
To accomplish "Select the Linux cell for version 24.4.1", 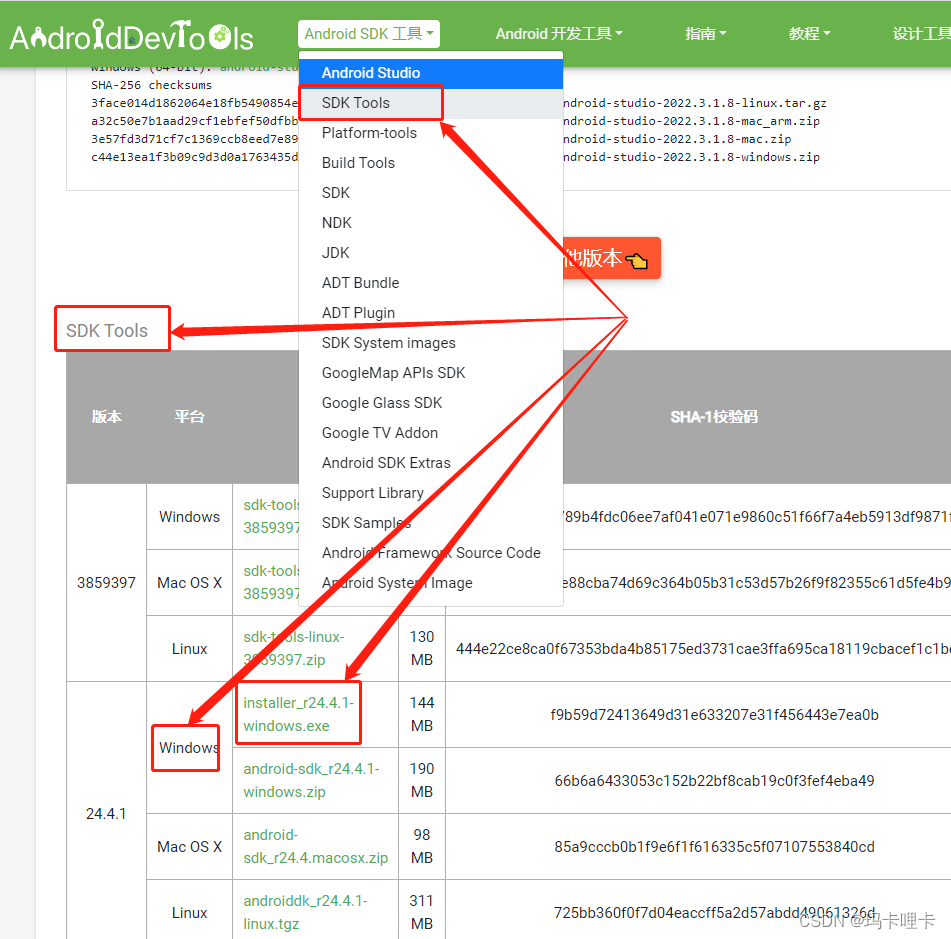I will [x=189, y=913].
